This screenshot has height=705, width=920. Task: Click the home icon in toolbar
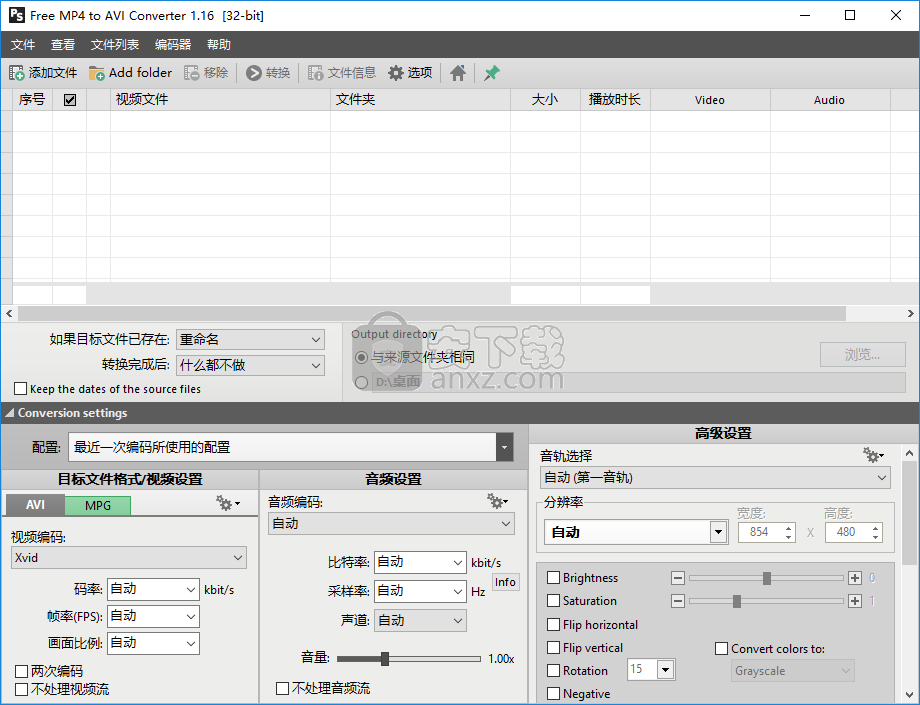[x=458, y=73]
